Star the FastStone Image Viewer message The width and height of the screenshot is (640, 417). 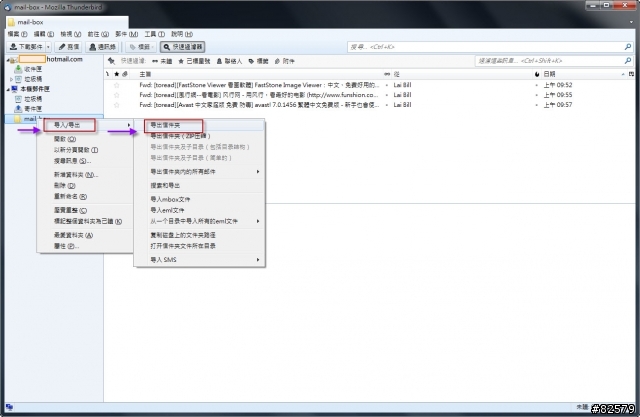coord(117,85)
